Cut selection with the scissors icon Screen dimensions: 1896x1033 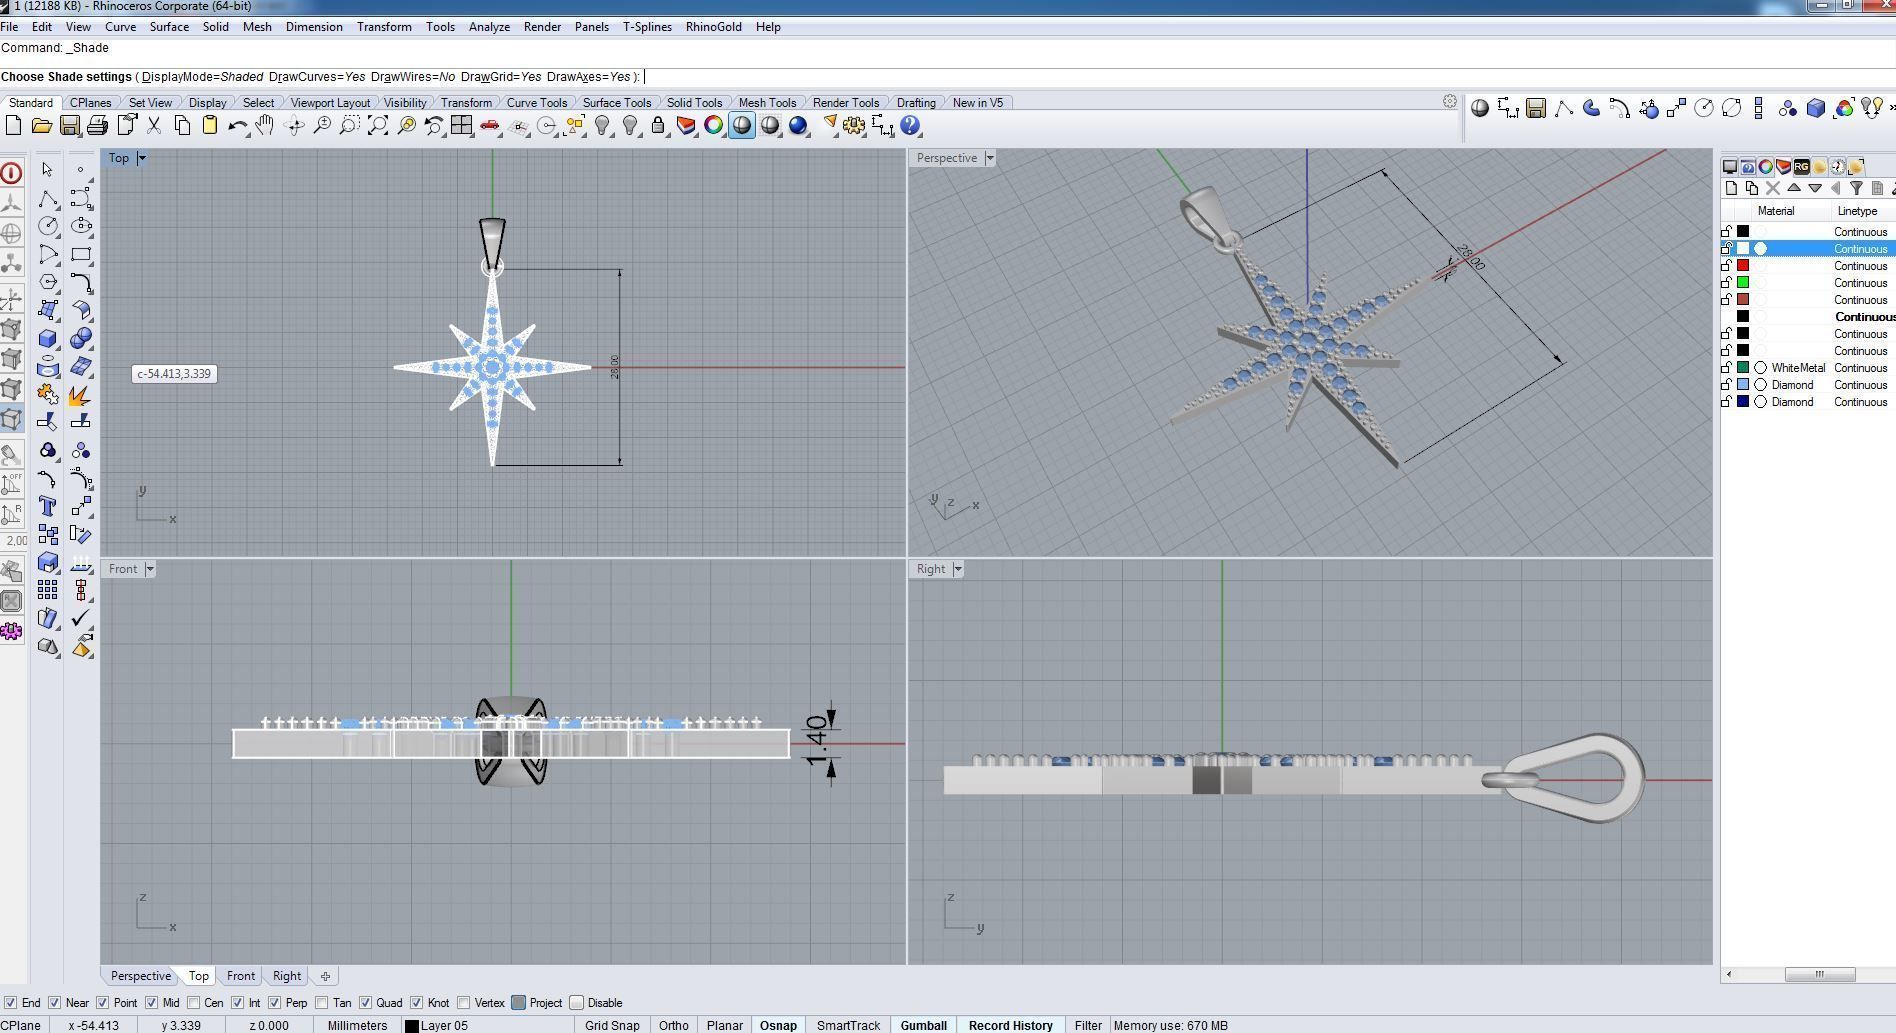tap(154, 125)
